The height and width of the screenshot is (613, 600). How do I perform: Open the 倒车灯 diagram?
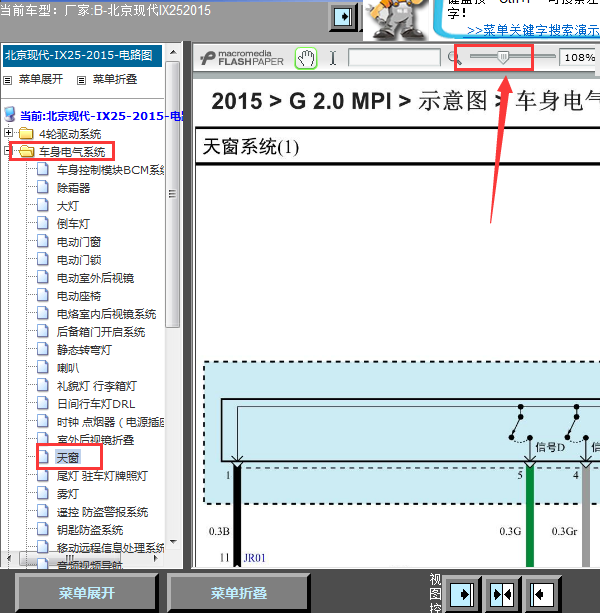pyautogui.click(x=73, y=224)
